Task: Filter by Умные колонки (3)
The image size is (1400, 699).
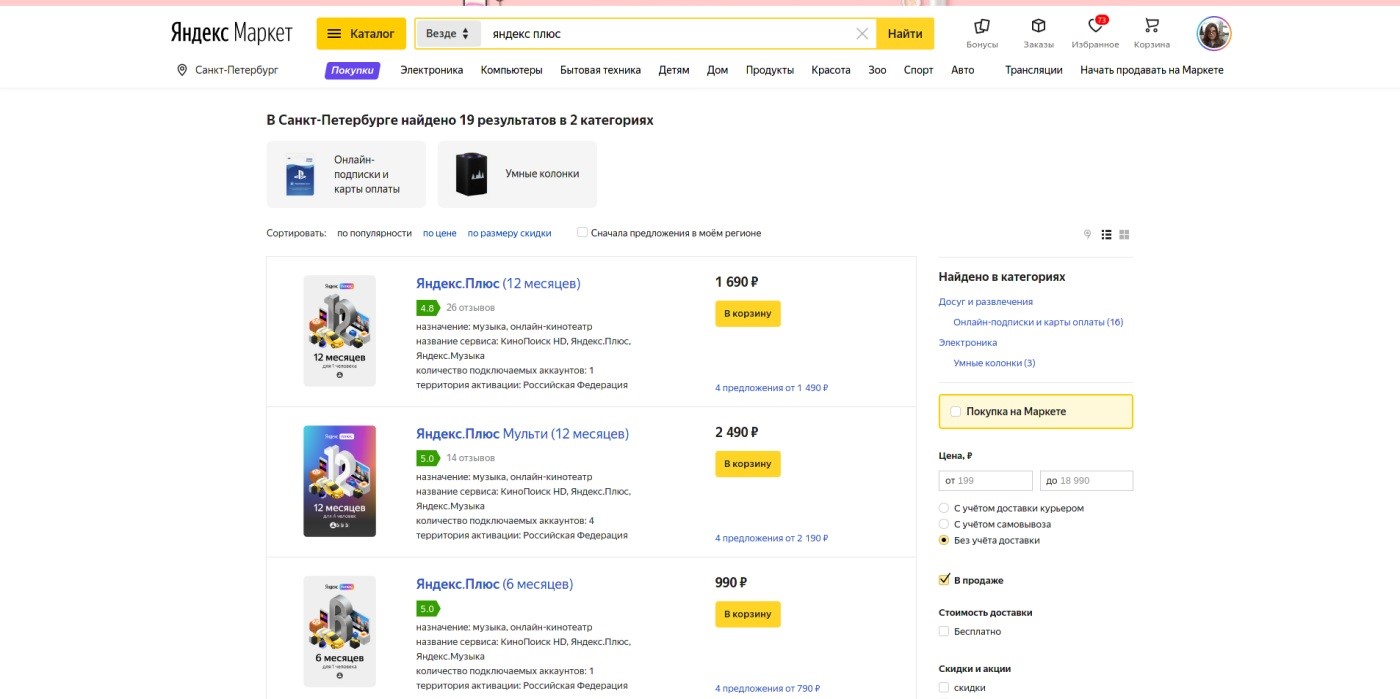Action: coord(994,363)
